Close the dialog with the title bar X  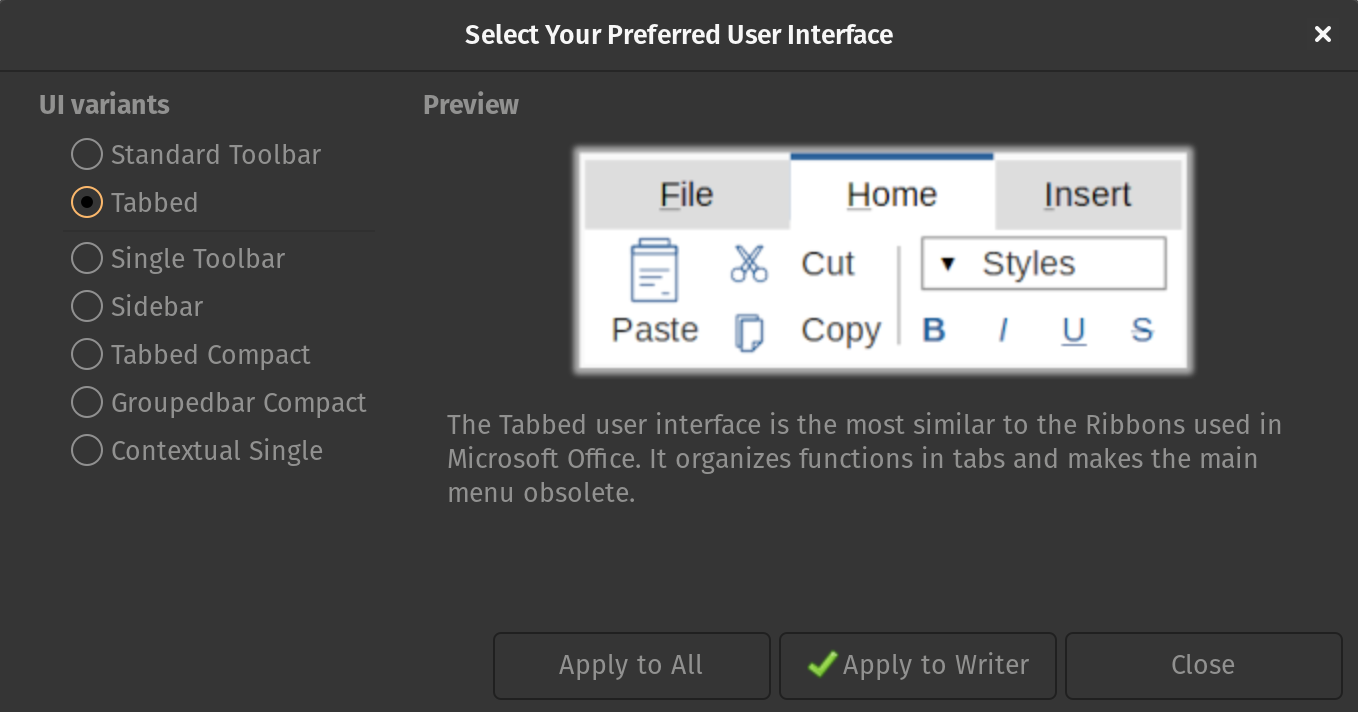(x=1322, y=34)
